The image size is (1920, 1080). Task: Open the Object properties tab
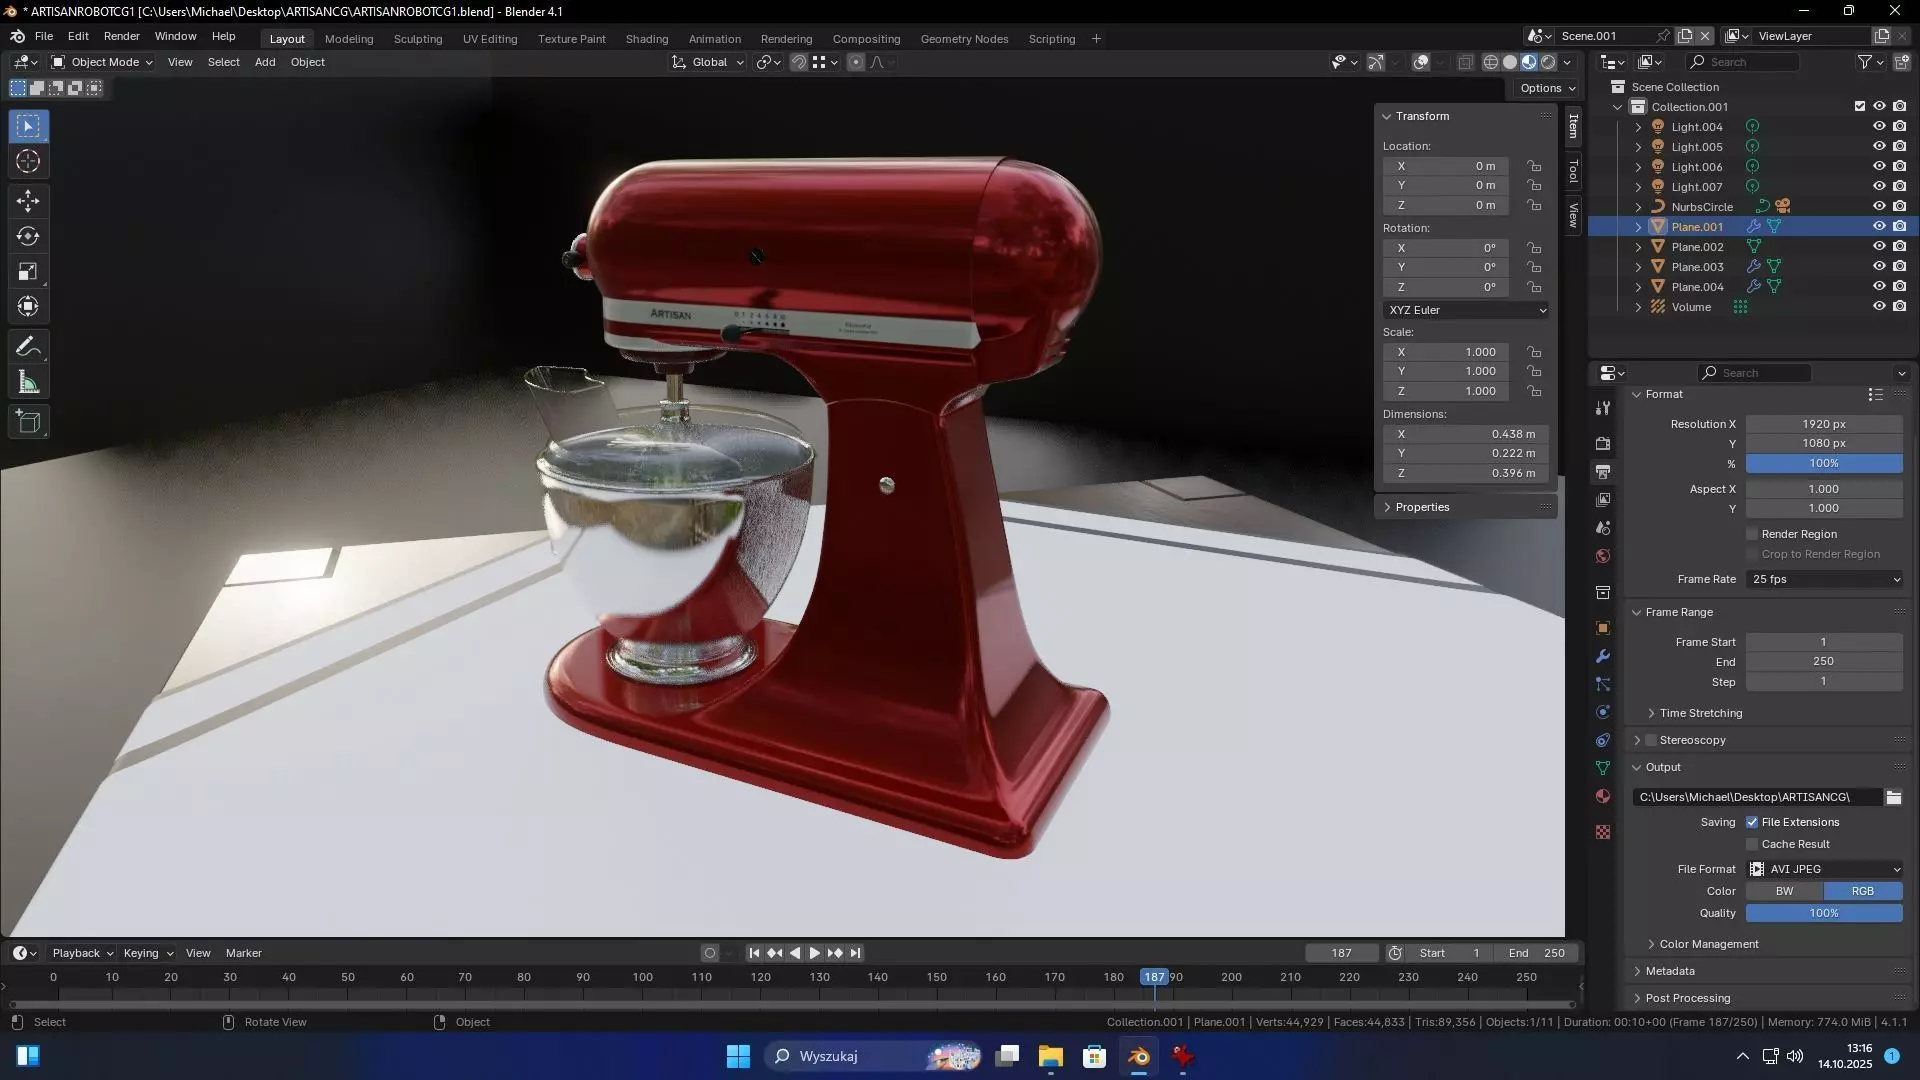(x=1603, y=628)
